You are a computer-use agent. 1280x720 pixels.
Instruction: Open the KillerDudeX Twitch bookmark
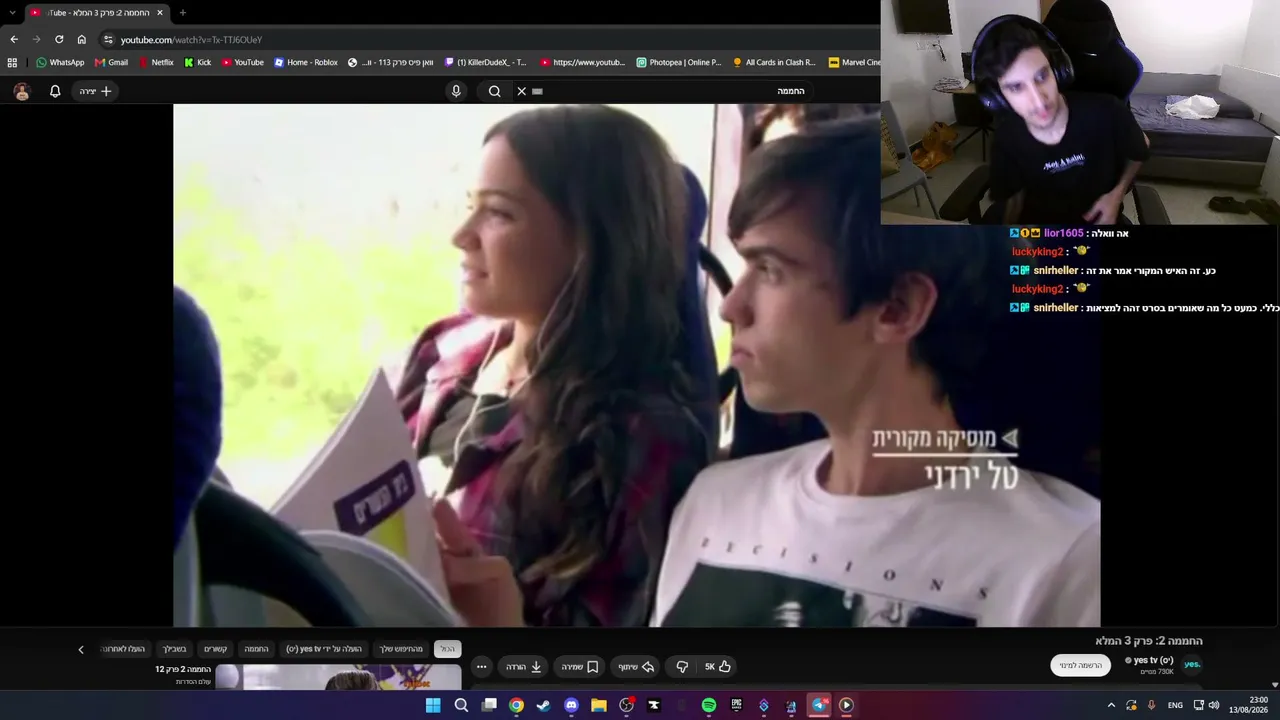tap(486, 62)
